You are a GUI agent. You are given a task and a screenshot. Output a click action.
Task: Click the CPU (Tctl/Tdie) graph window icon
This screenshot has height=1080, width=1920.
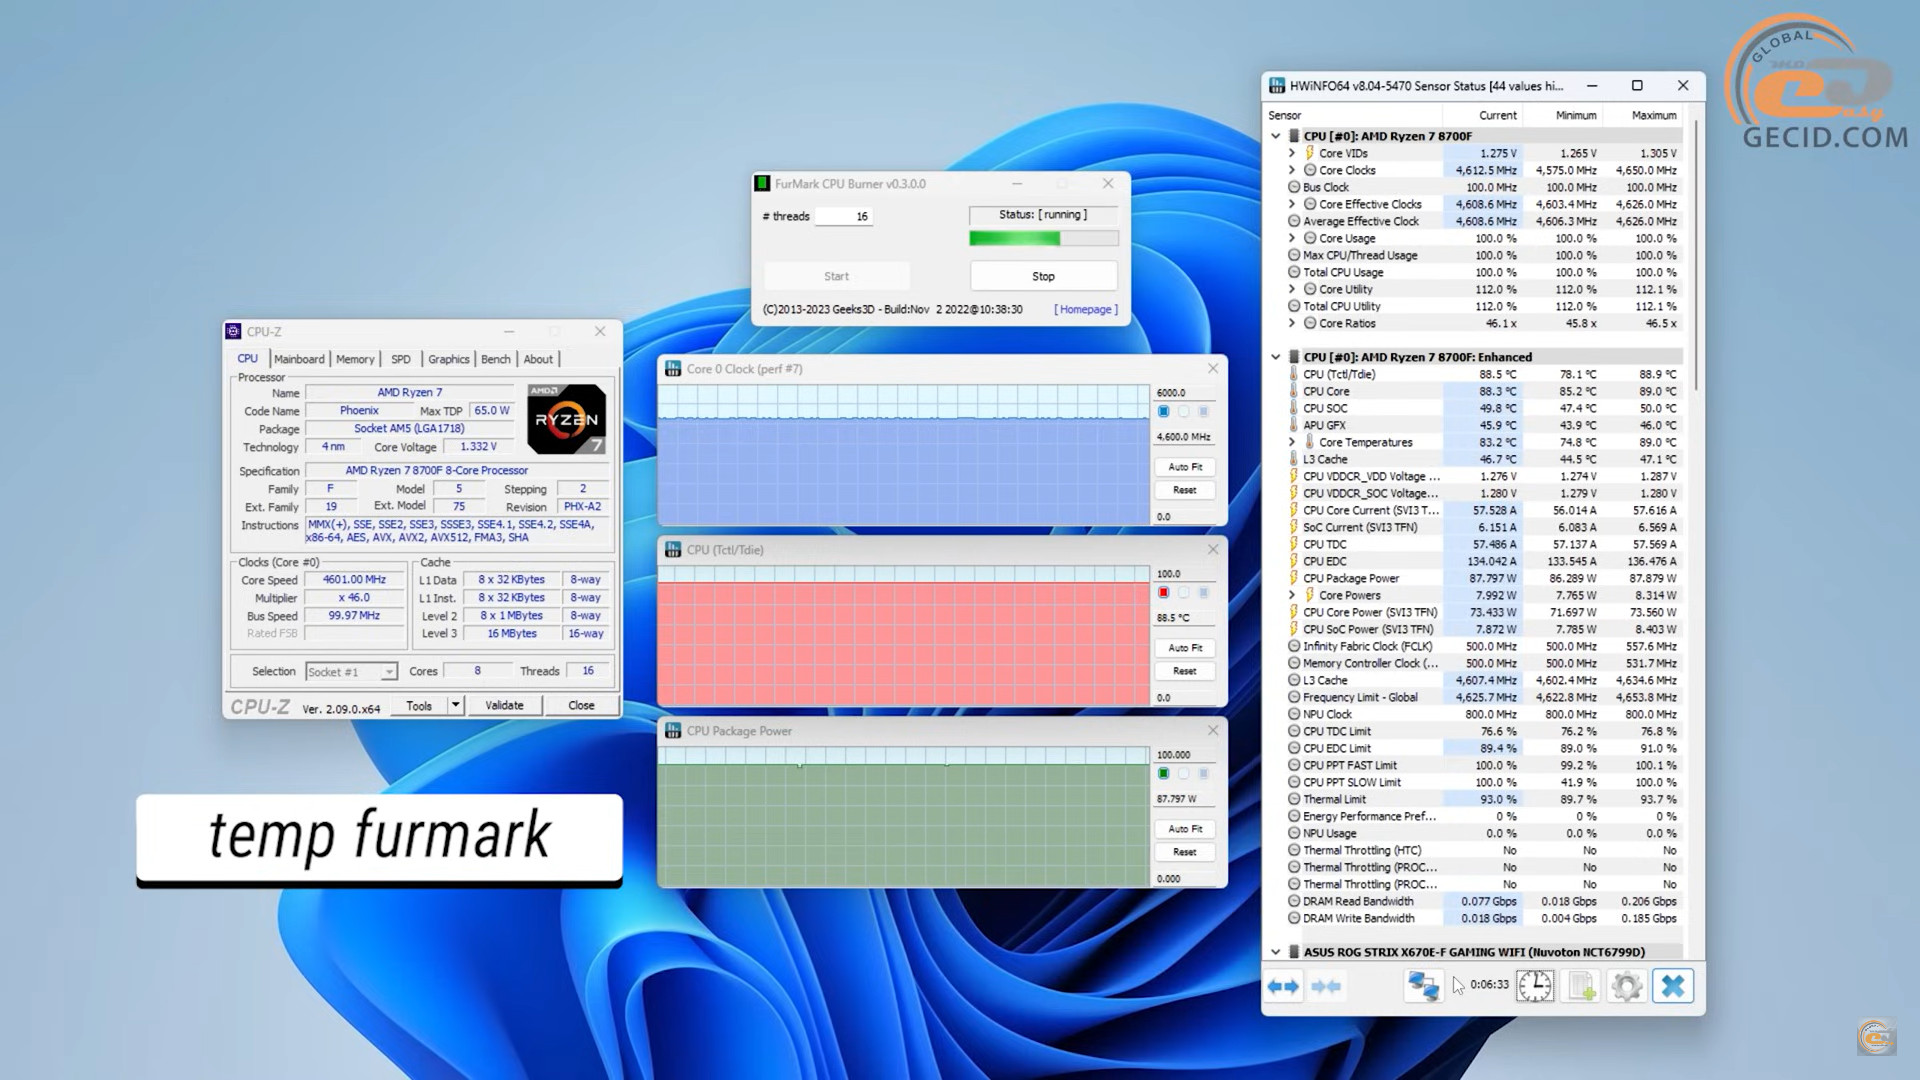(x=673, y=550)
